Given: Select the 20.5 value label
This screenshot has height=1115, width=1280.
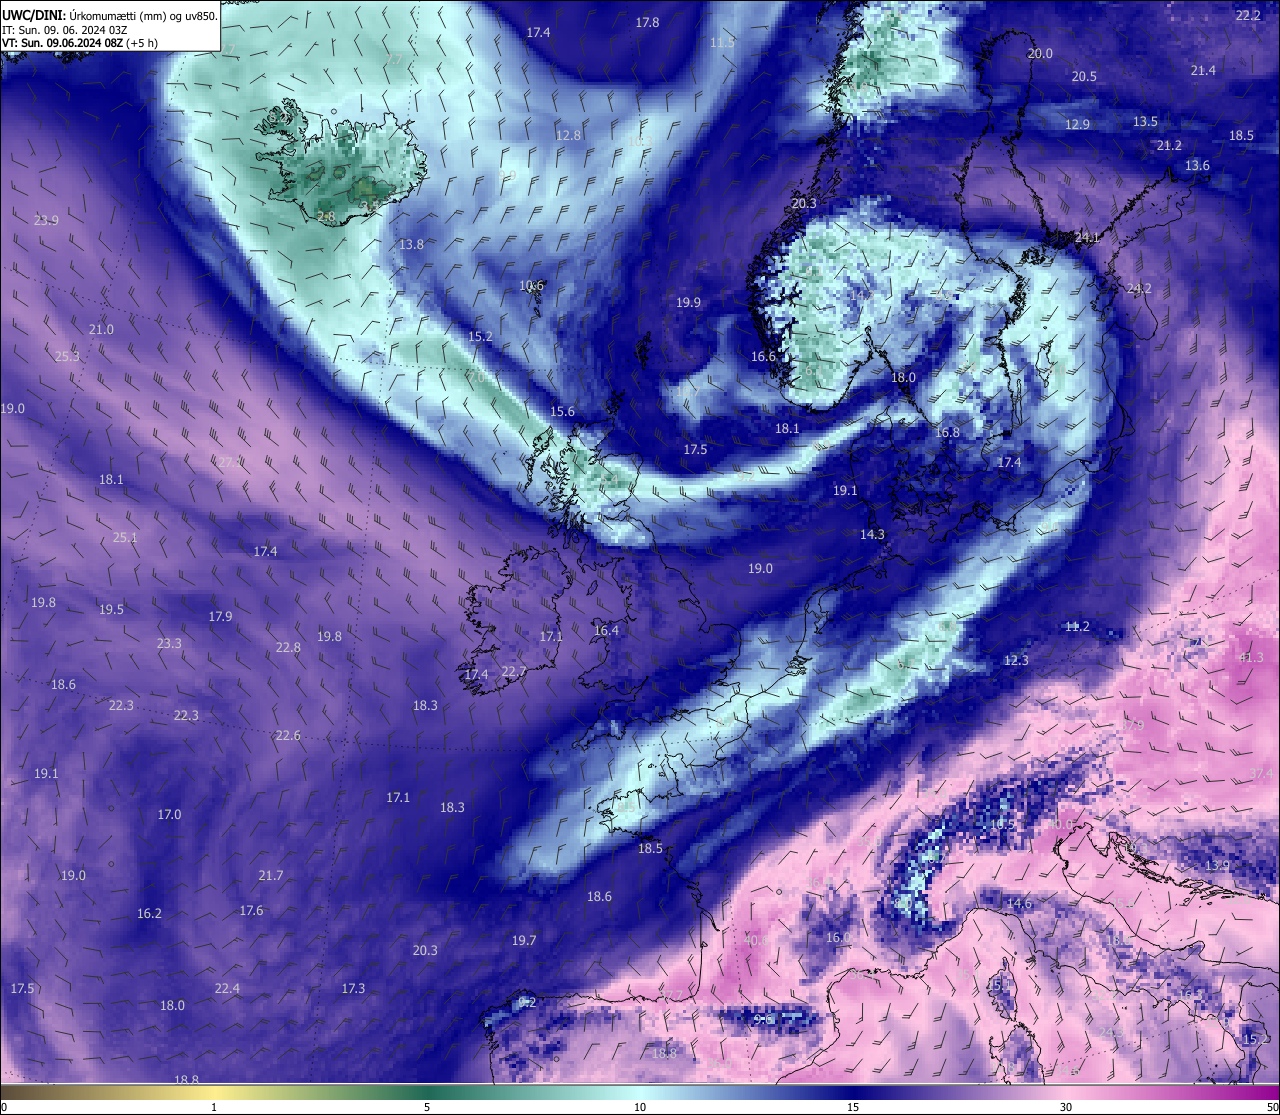Looking at the screenshot, I should pyautogui.click(x=1084, y=76).
